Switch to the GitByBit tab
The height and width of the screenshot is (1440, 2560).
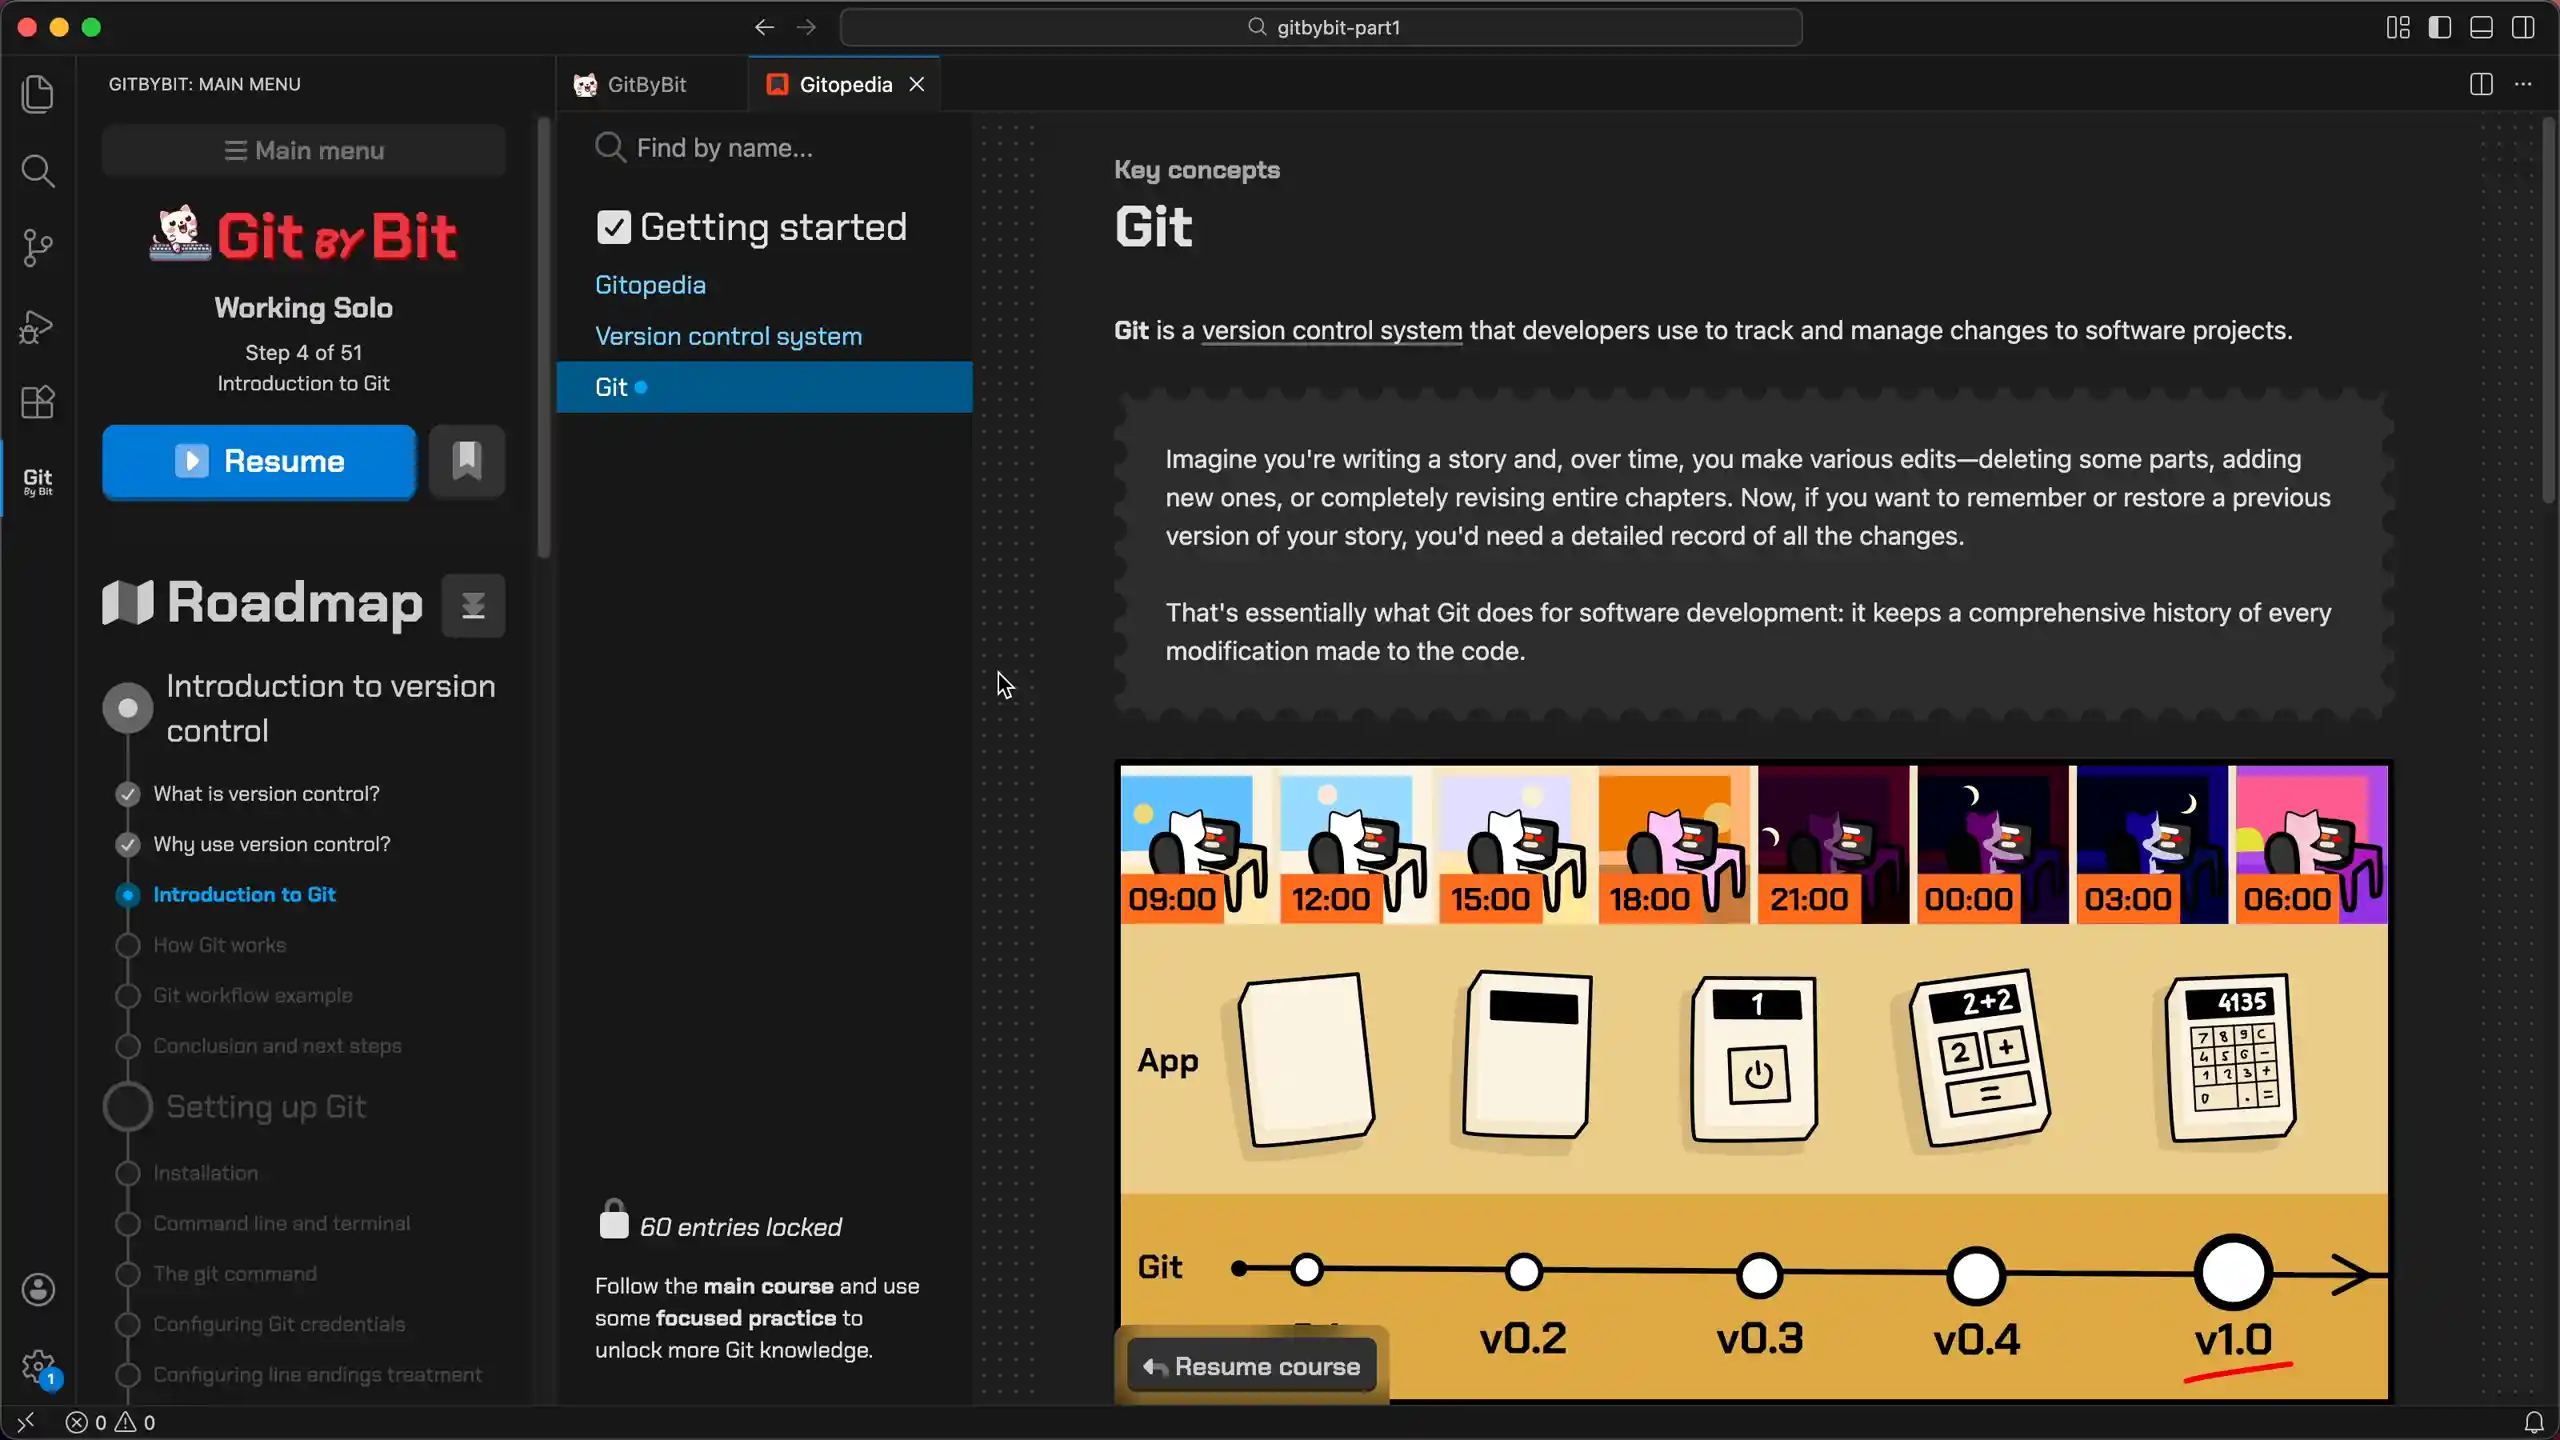tap(646, 84)
